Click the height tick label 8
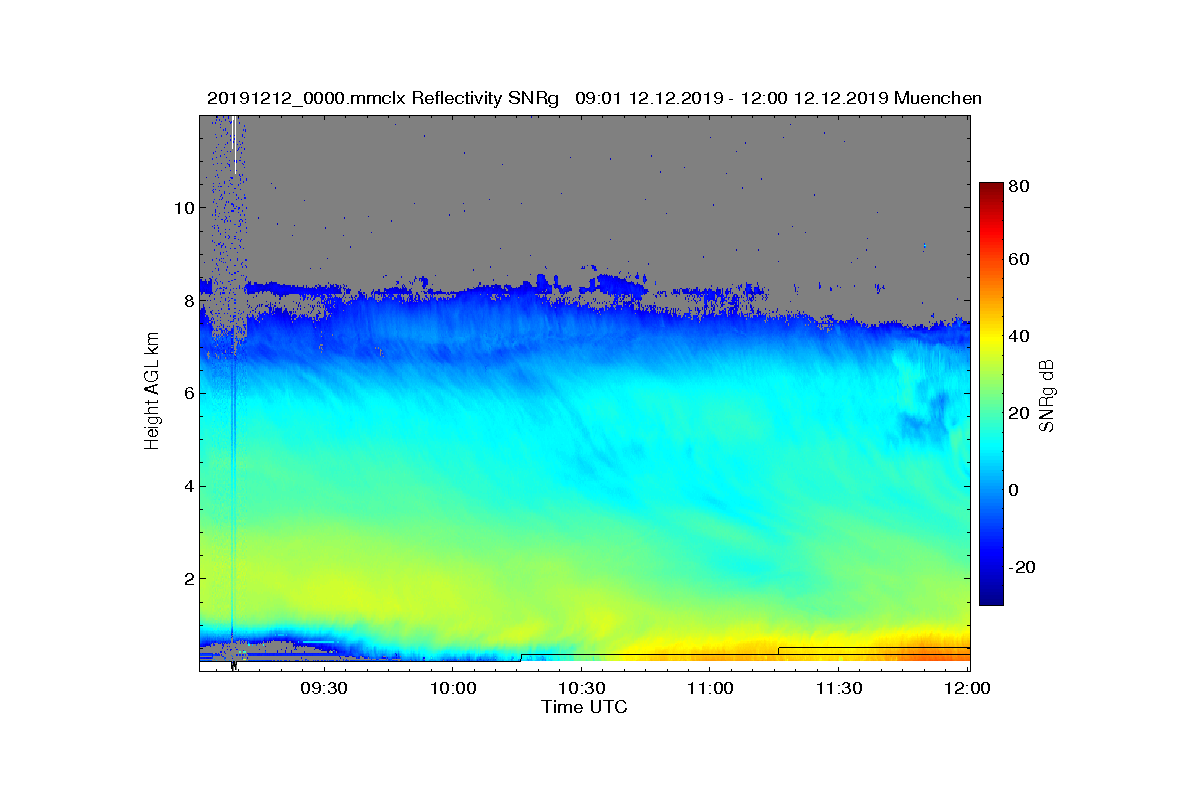1200x800 pixels. point(188,301)
